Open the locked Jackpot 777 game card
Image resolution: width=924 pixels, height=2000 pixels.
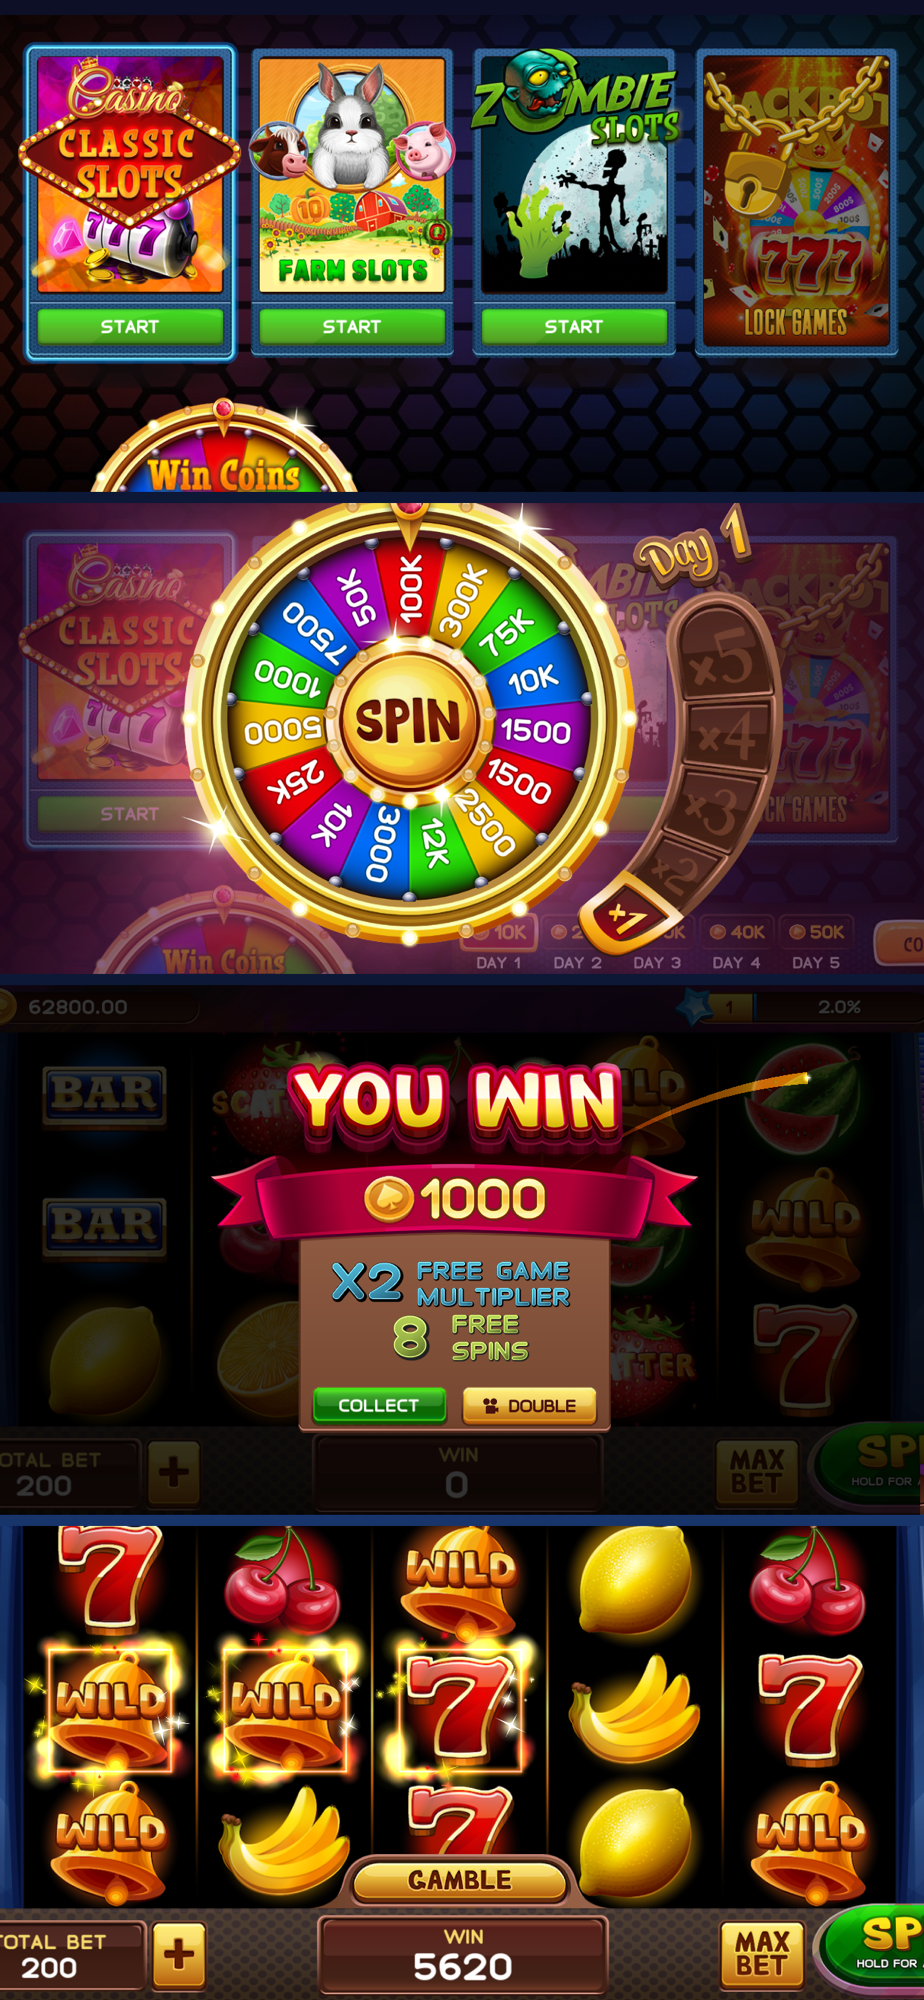point(796,201)
